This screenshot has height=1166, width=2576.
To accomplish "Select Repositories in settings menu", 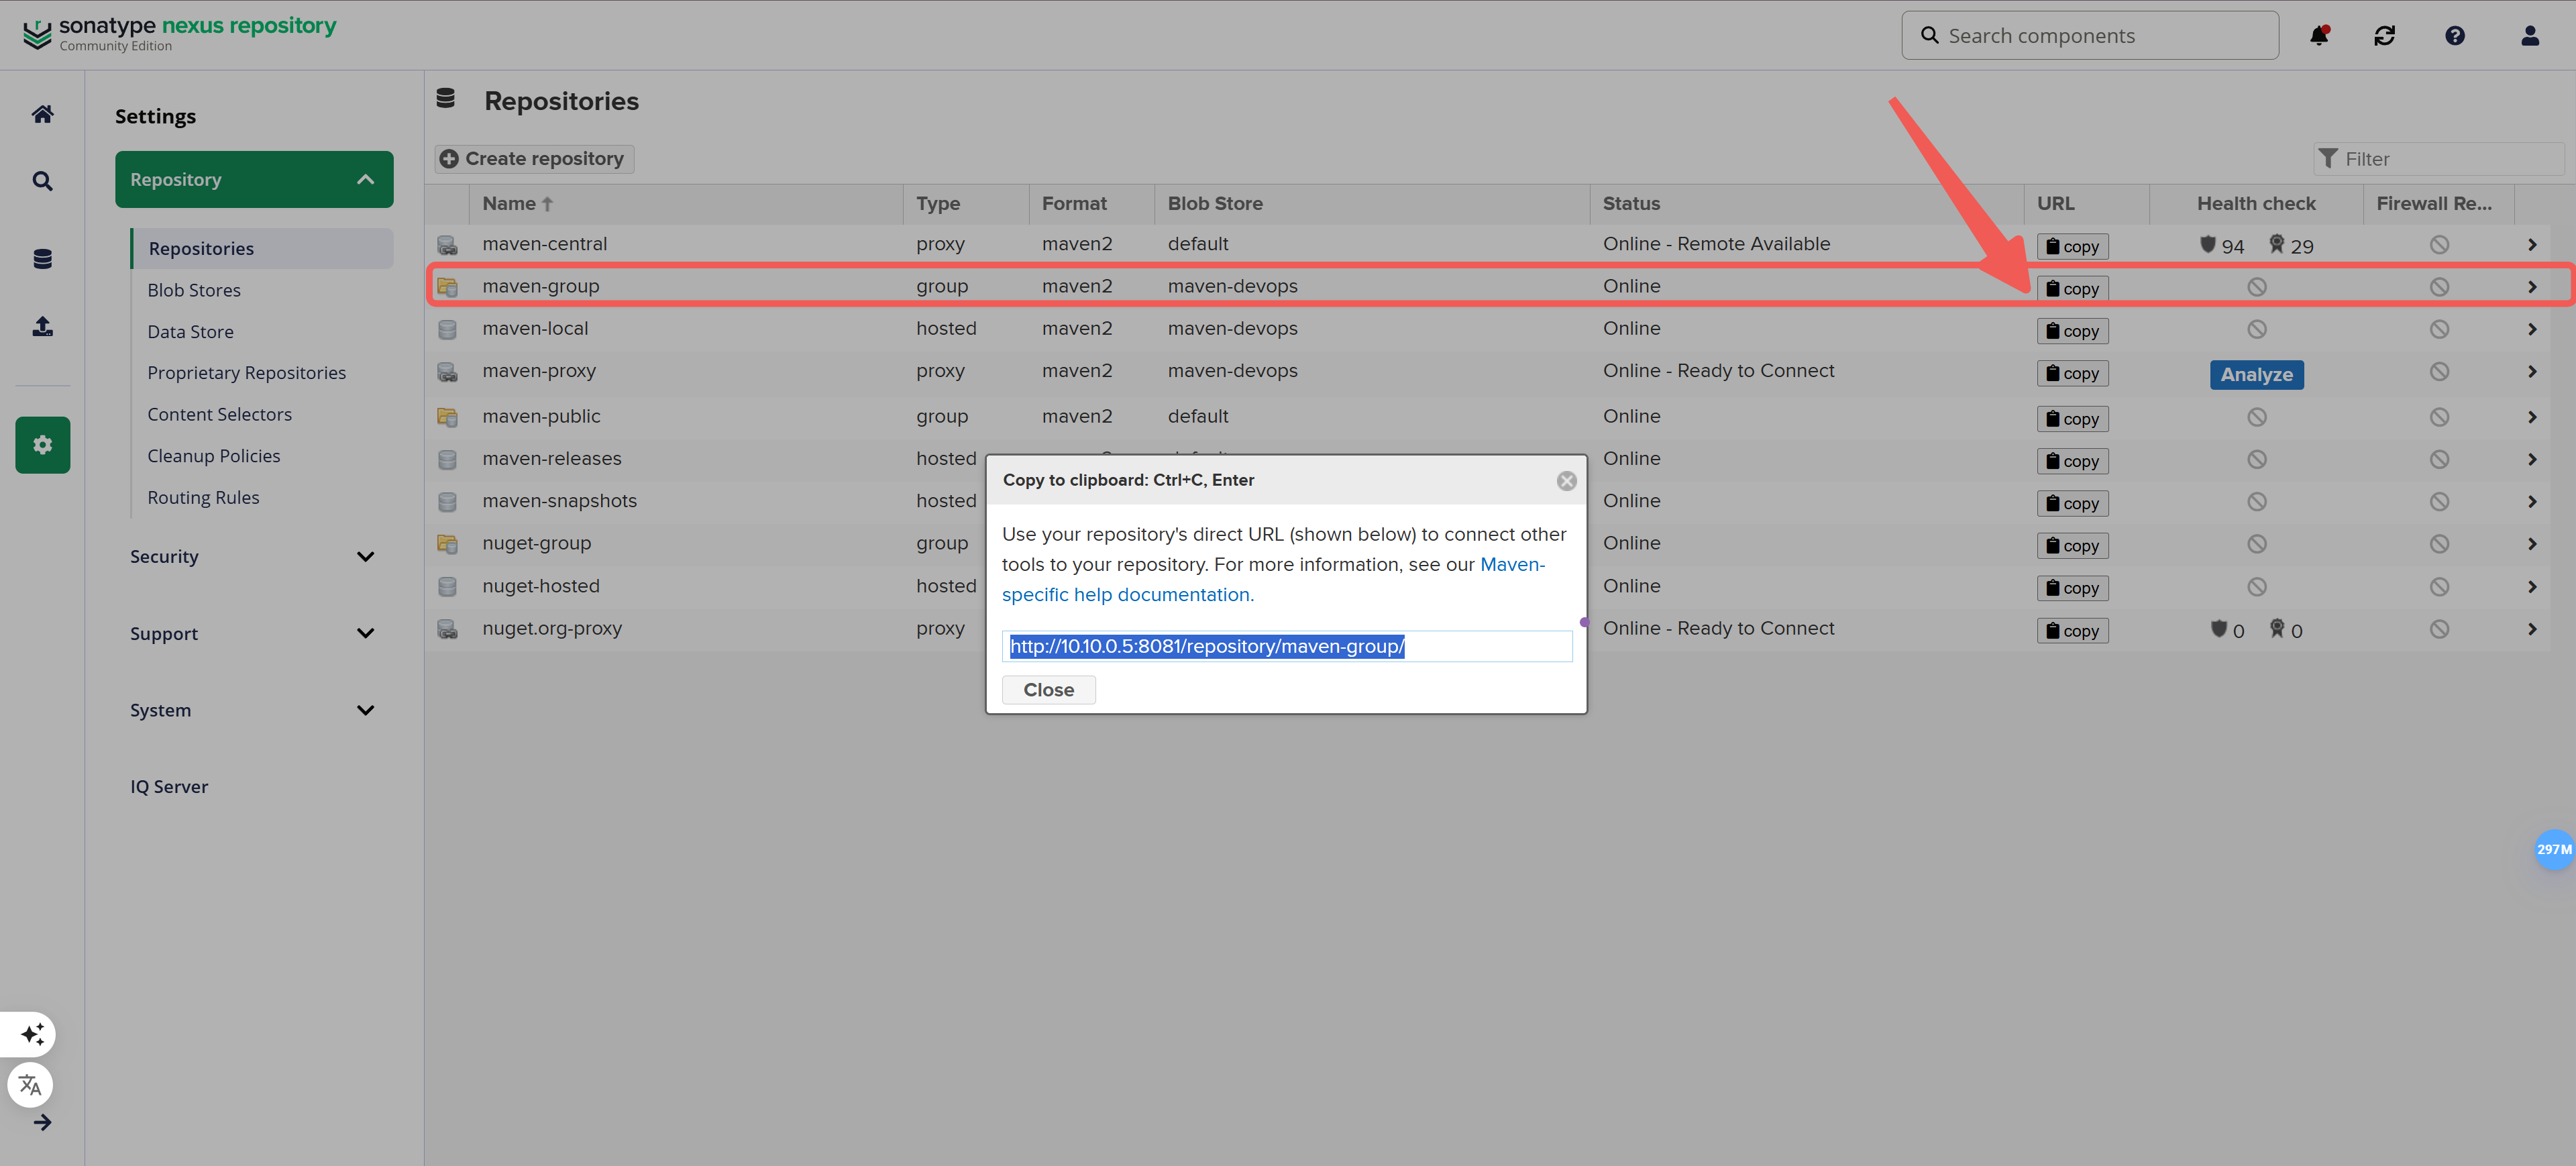I will (262, 249).
